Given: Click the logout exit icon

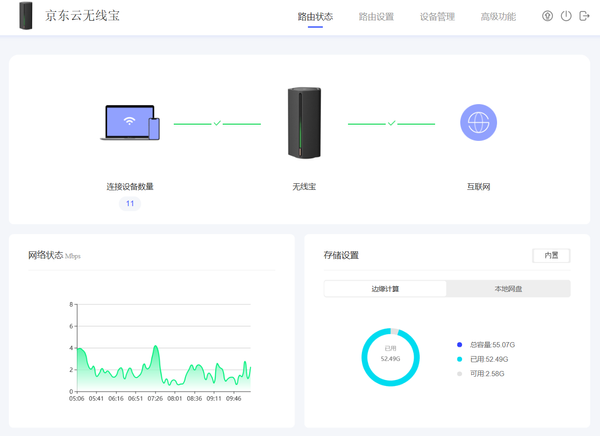Looking at the screenshot, I should [x=584, y=16].
